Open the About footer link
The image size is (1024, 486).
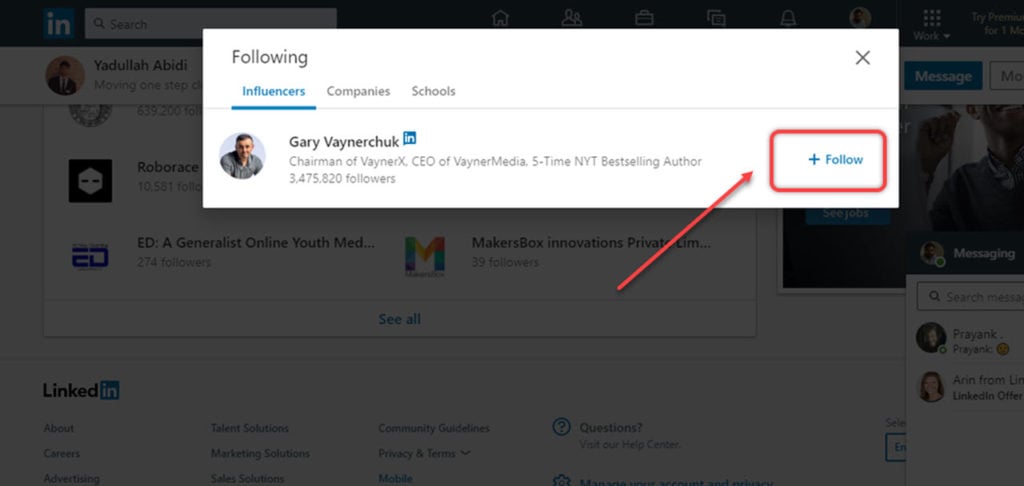tap(59, 429)
